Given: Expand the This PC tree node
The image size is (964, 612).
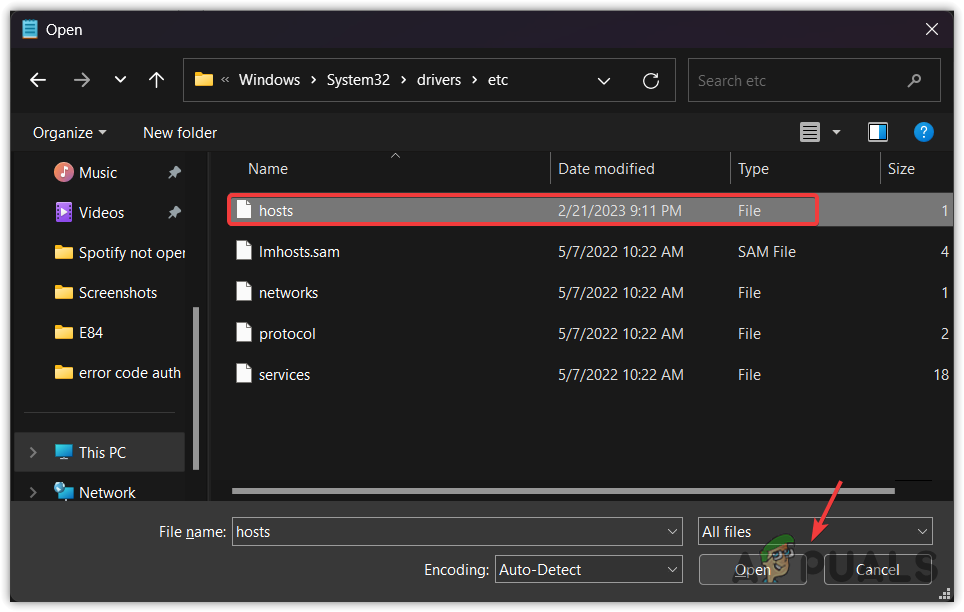Looking at the screenshot, I should 33,452.
